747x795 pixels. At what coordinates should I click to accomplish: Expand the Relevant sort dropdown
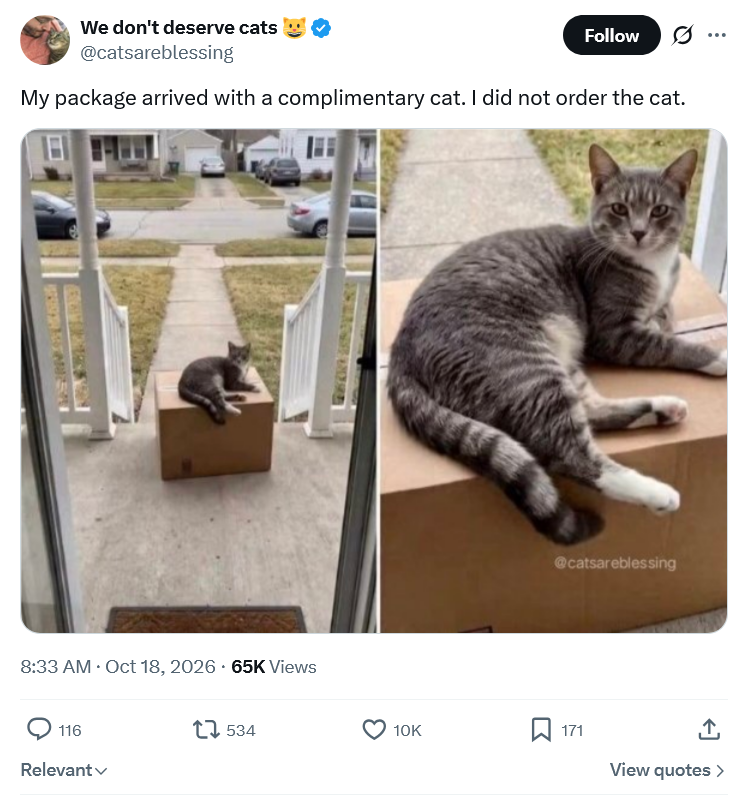tap(64, 770)
